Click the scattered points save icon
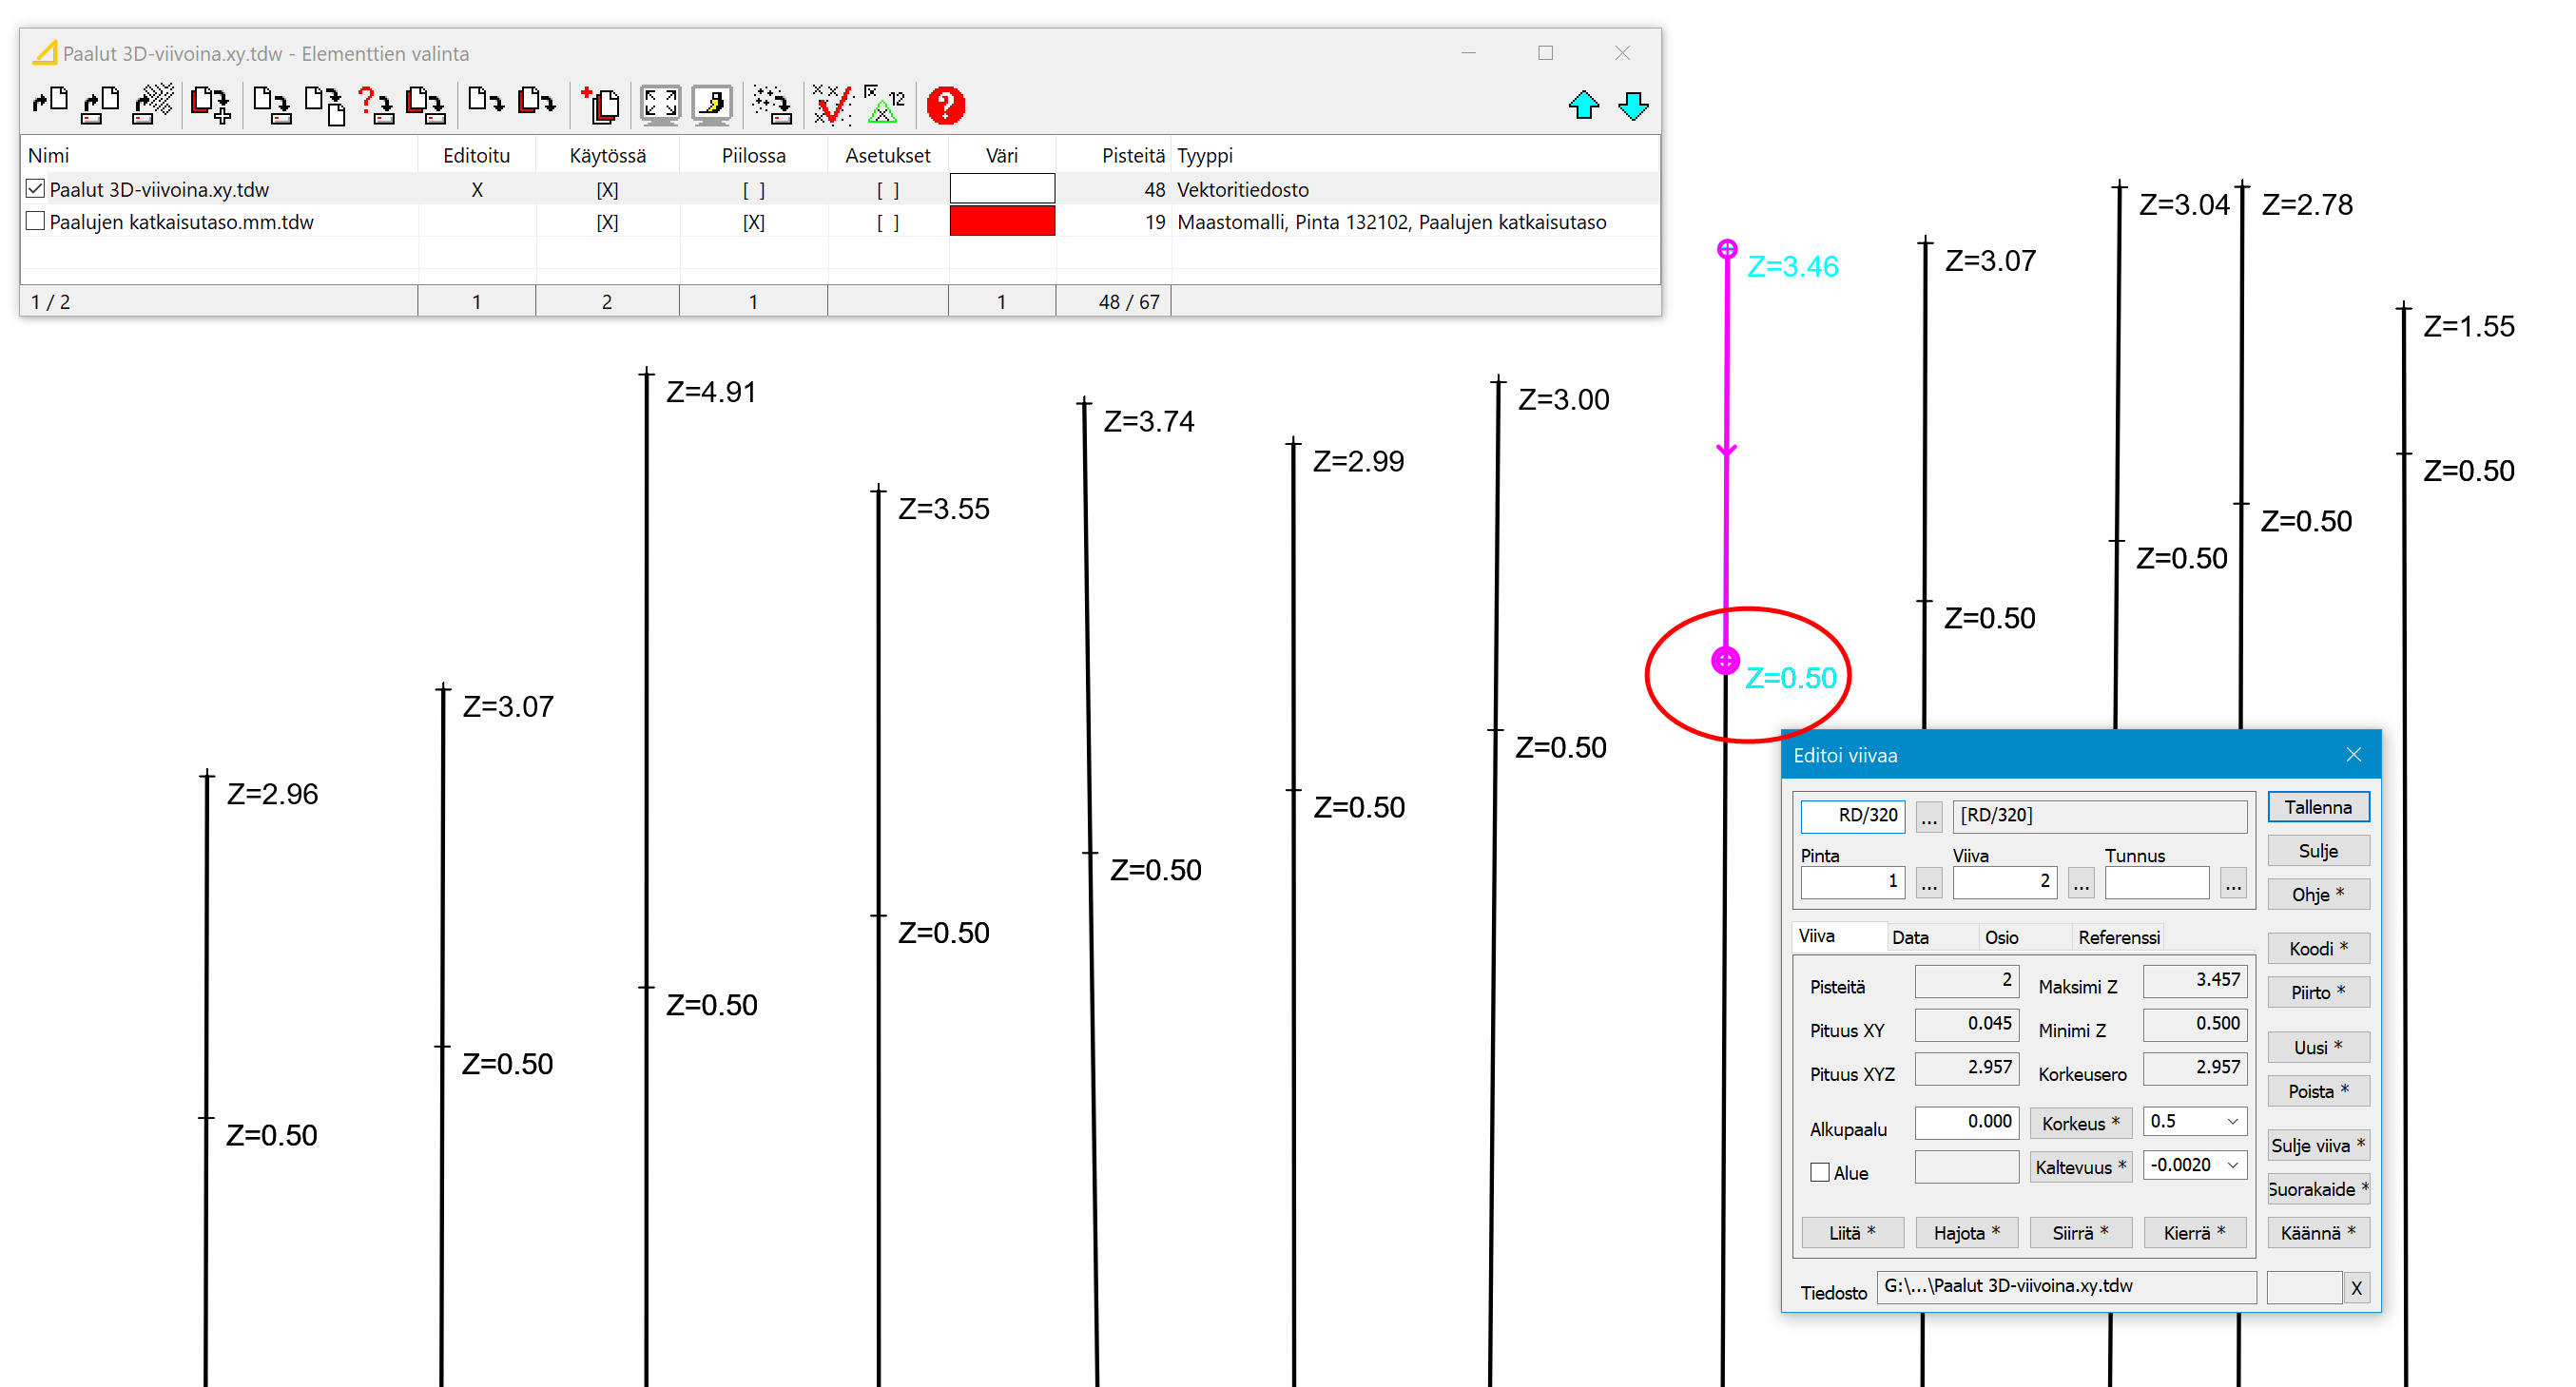This screenshot has width=2576, height=1387. (772, 104)
